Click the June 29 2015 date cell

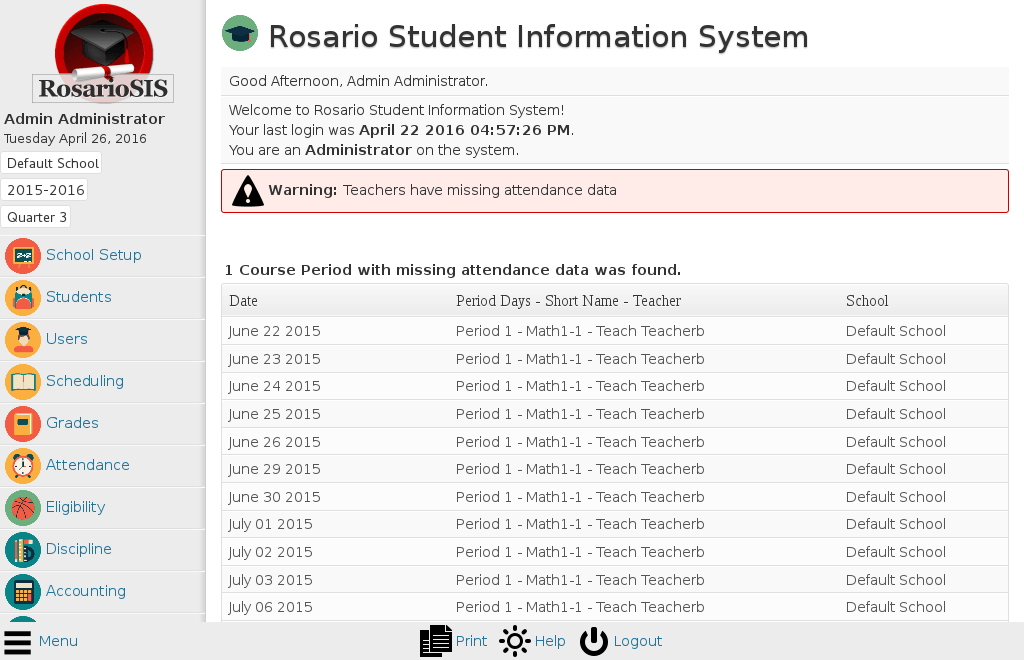(x=274, y=469)
